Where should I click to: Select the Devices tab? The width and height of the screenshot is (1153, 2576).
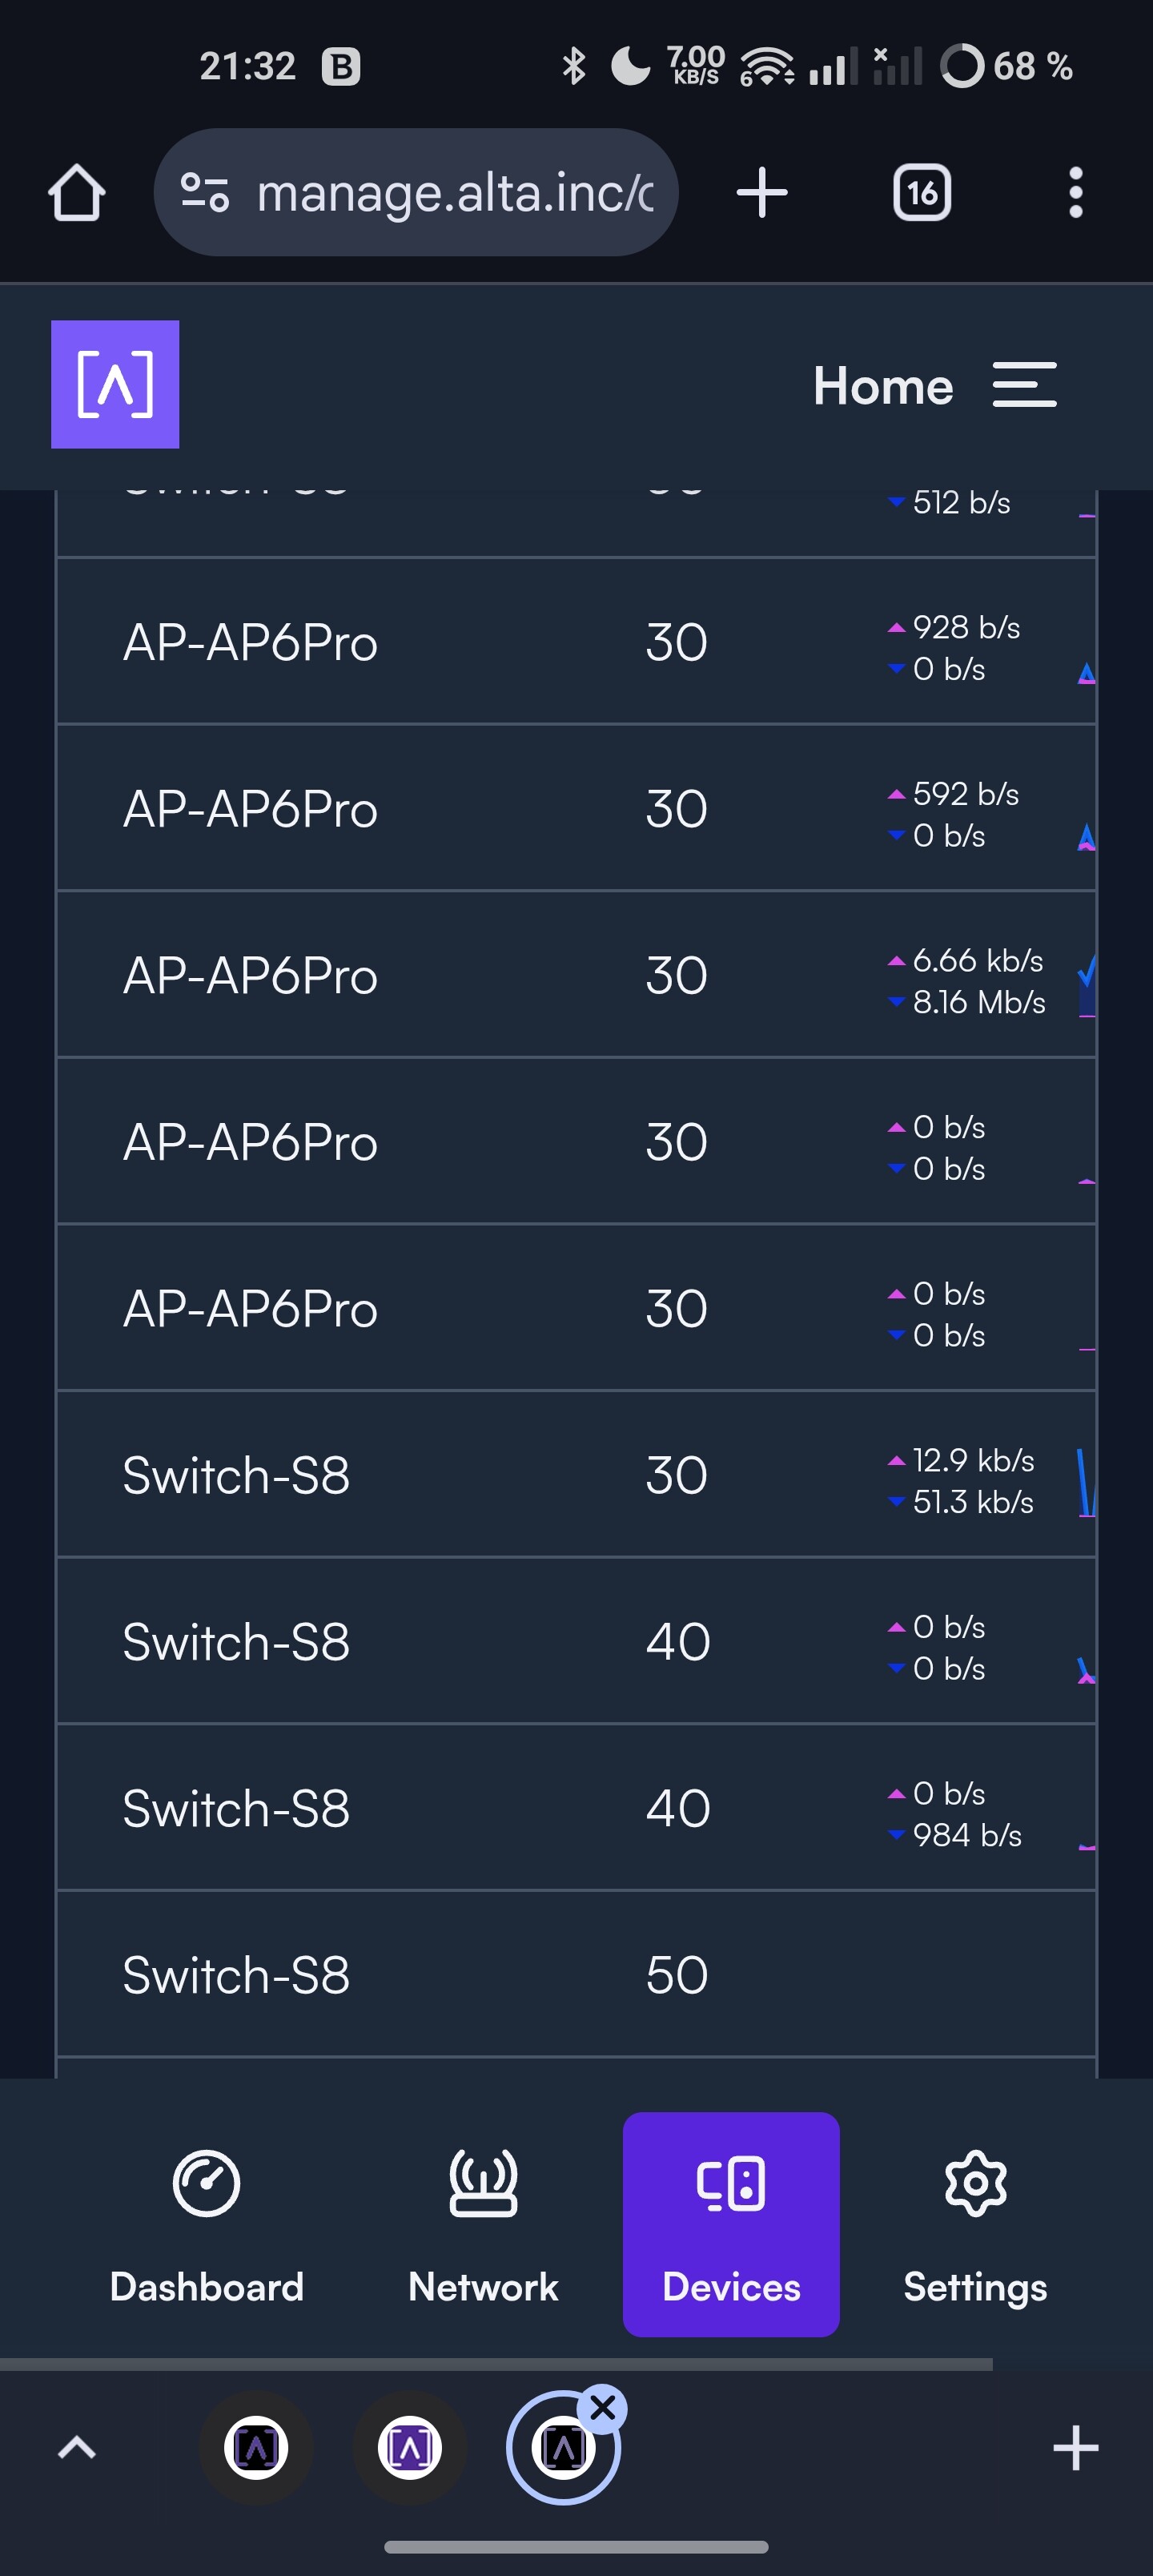731,2225
